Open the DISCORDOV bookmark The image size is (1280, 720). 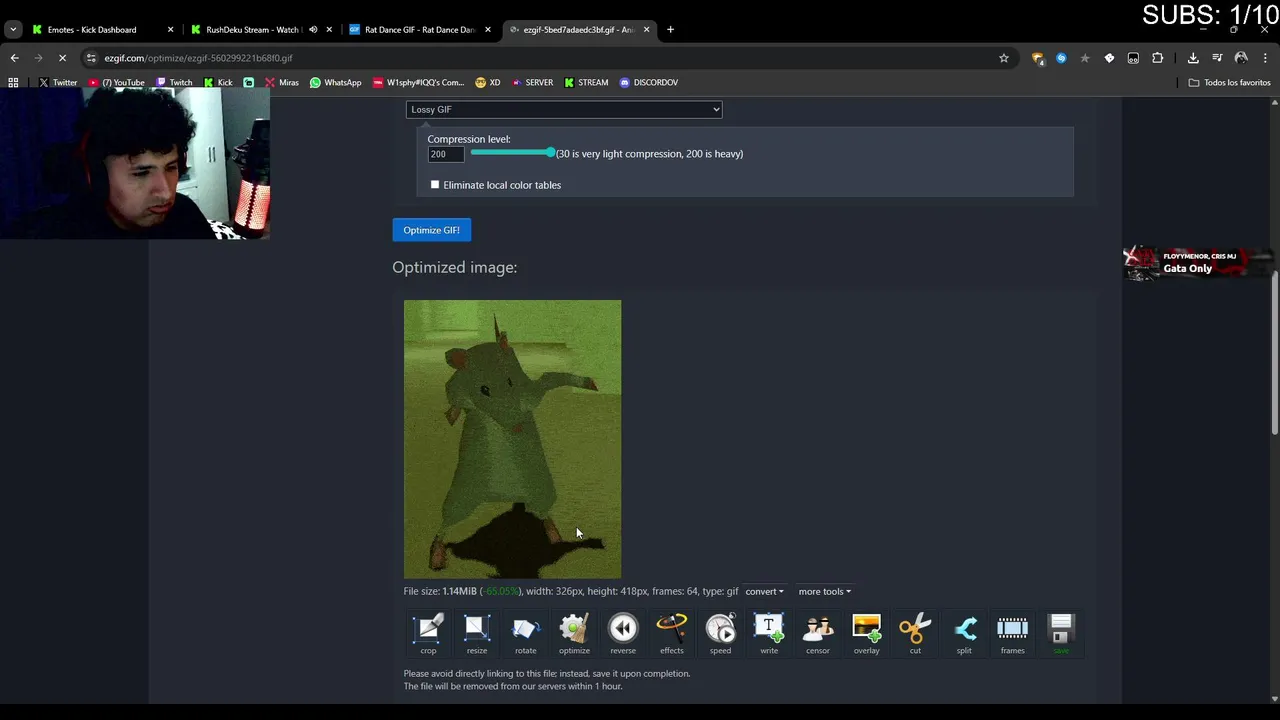[648, 83]
